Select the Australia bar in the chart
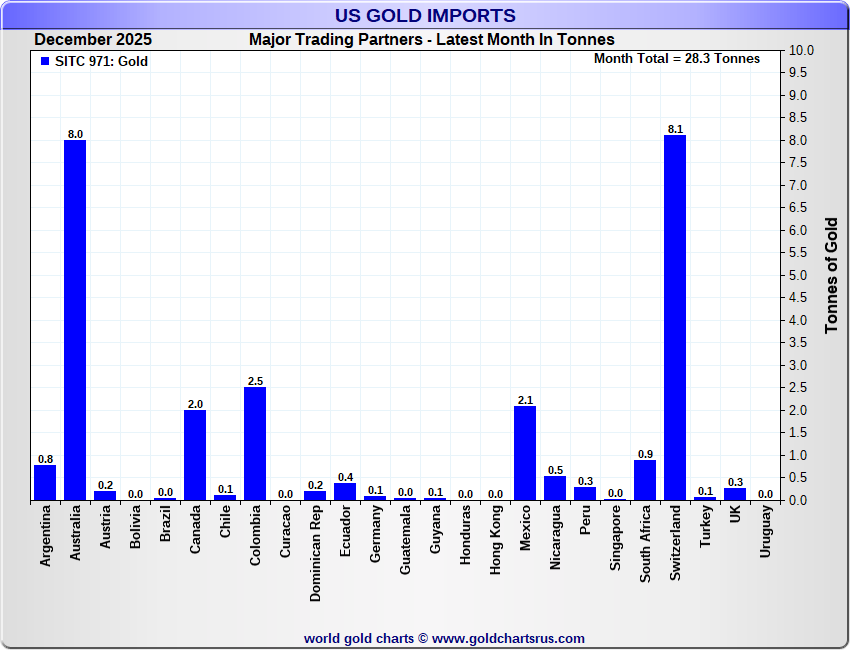850x650 pixels. pyautogui.click(x=75, y=320)
